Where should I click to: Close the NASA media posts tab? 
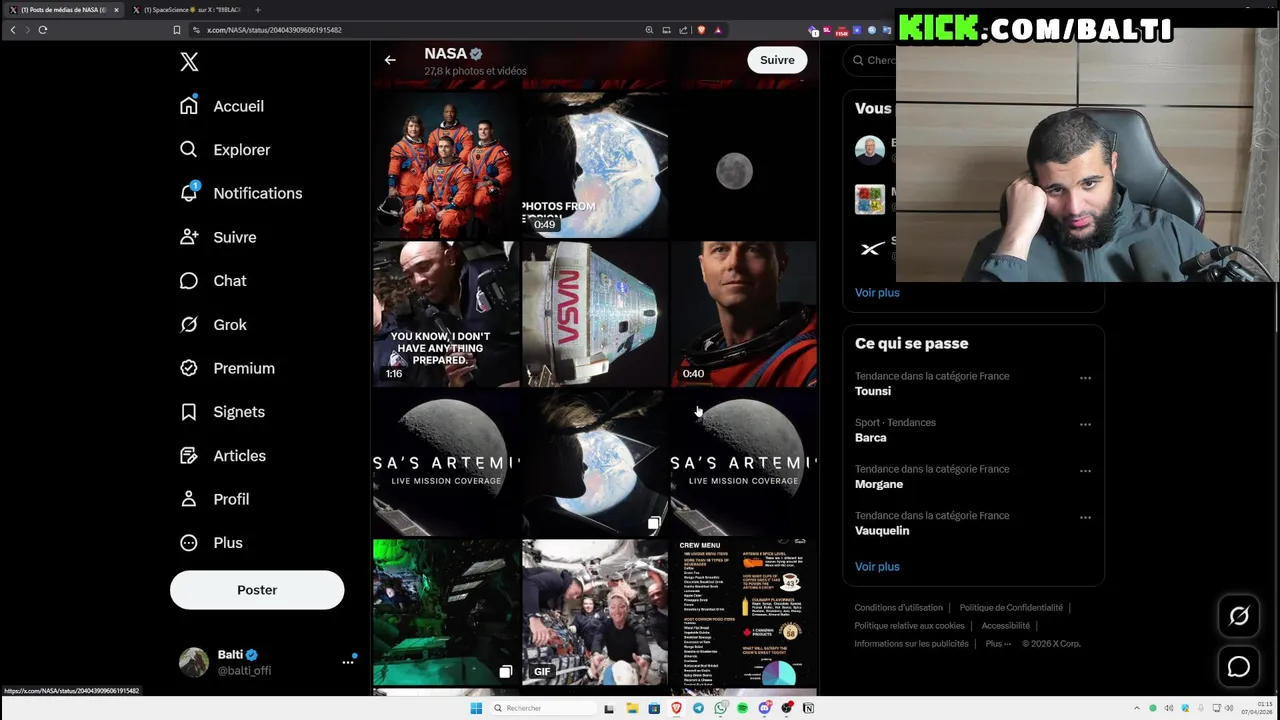pyautogui.click(x=116, y=10)
